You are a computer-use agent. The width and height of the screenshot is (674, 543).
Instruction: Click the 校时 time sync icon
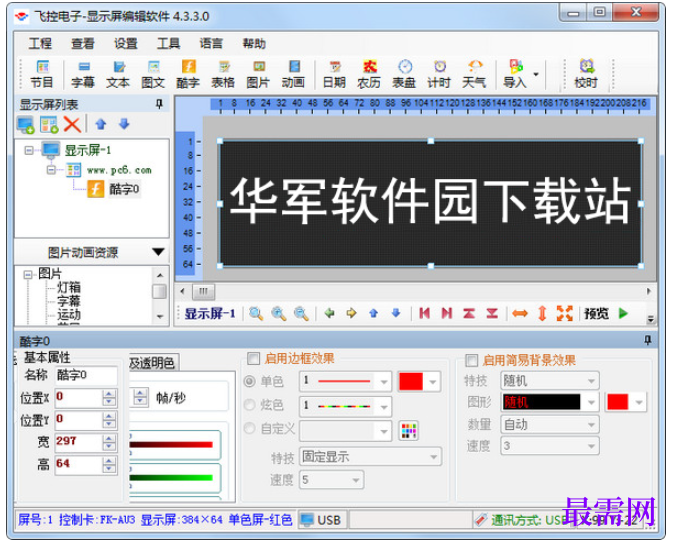[x=586, y=74]
